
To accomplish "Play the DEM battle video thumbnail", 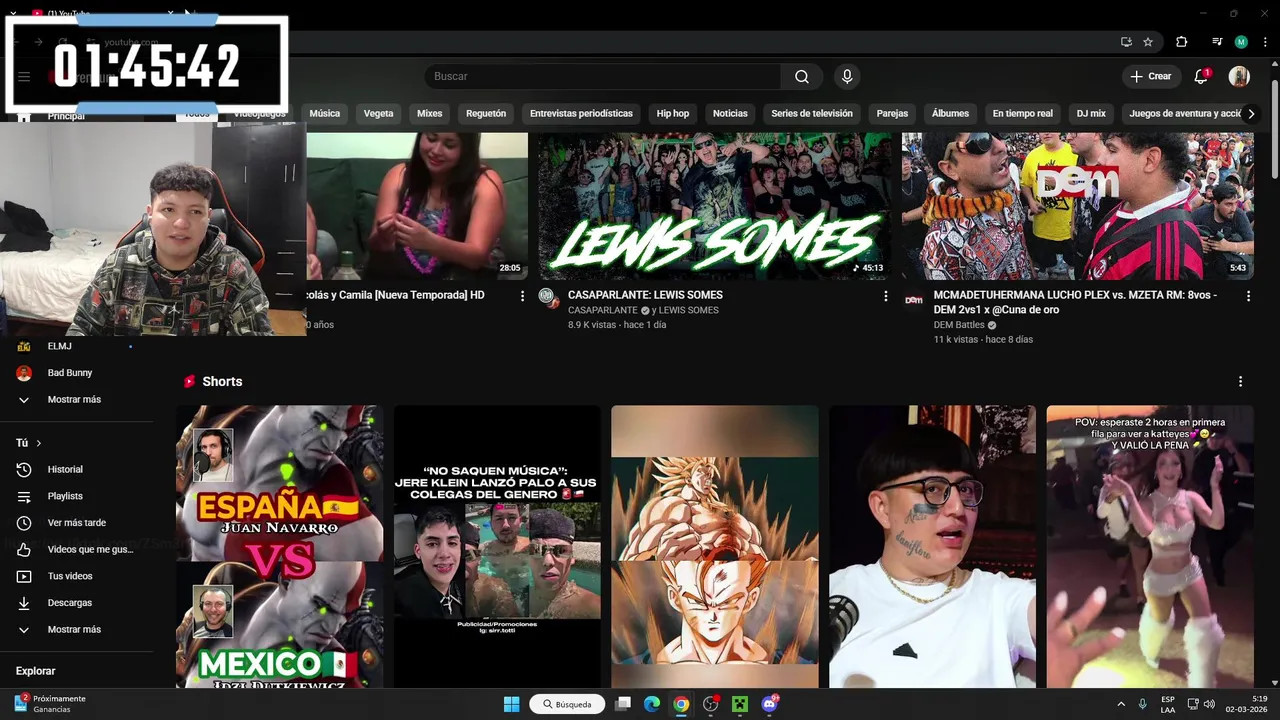I will [1078, 206].
